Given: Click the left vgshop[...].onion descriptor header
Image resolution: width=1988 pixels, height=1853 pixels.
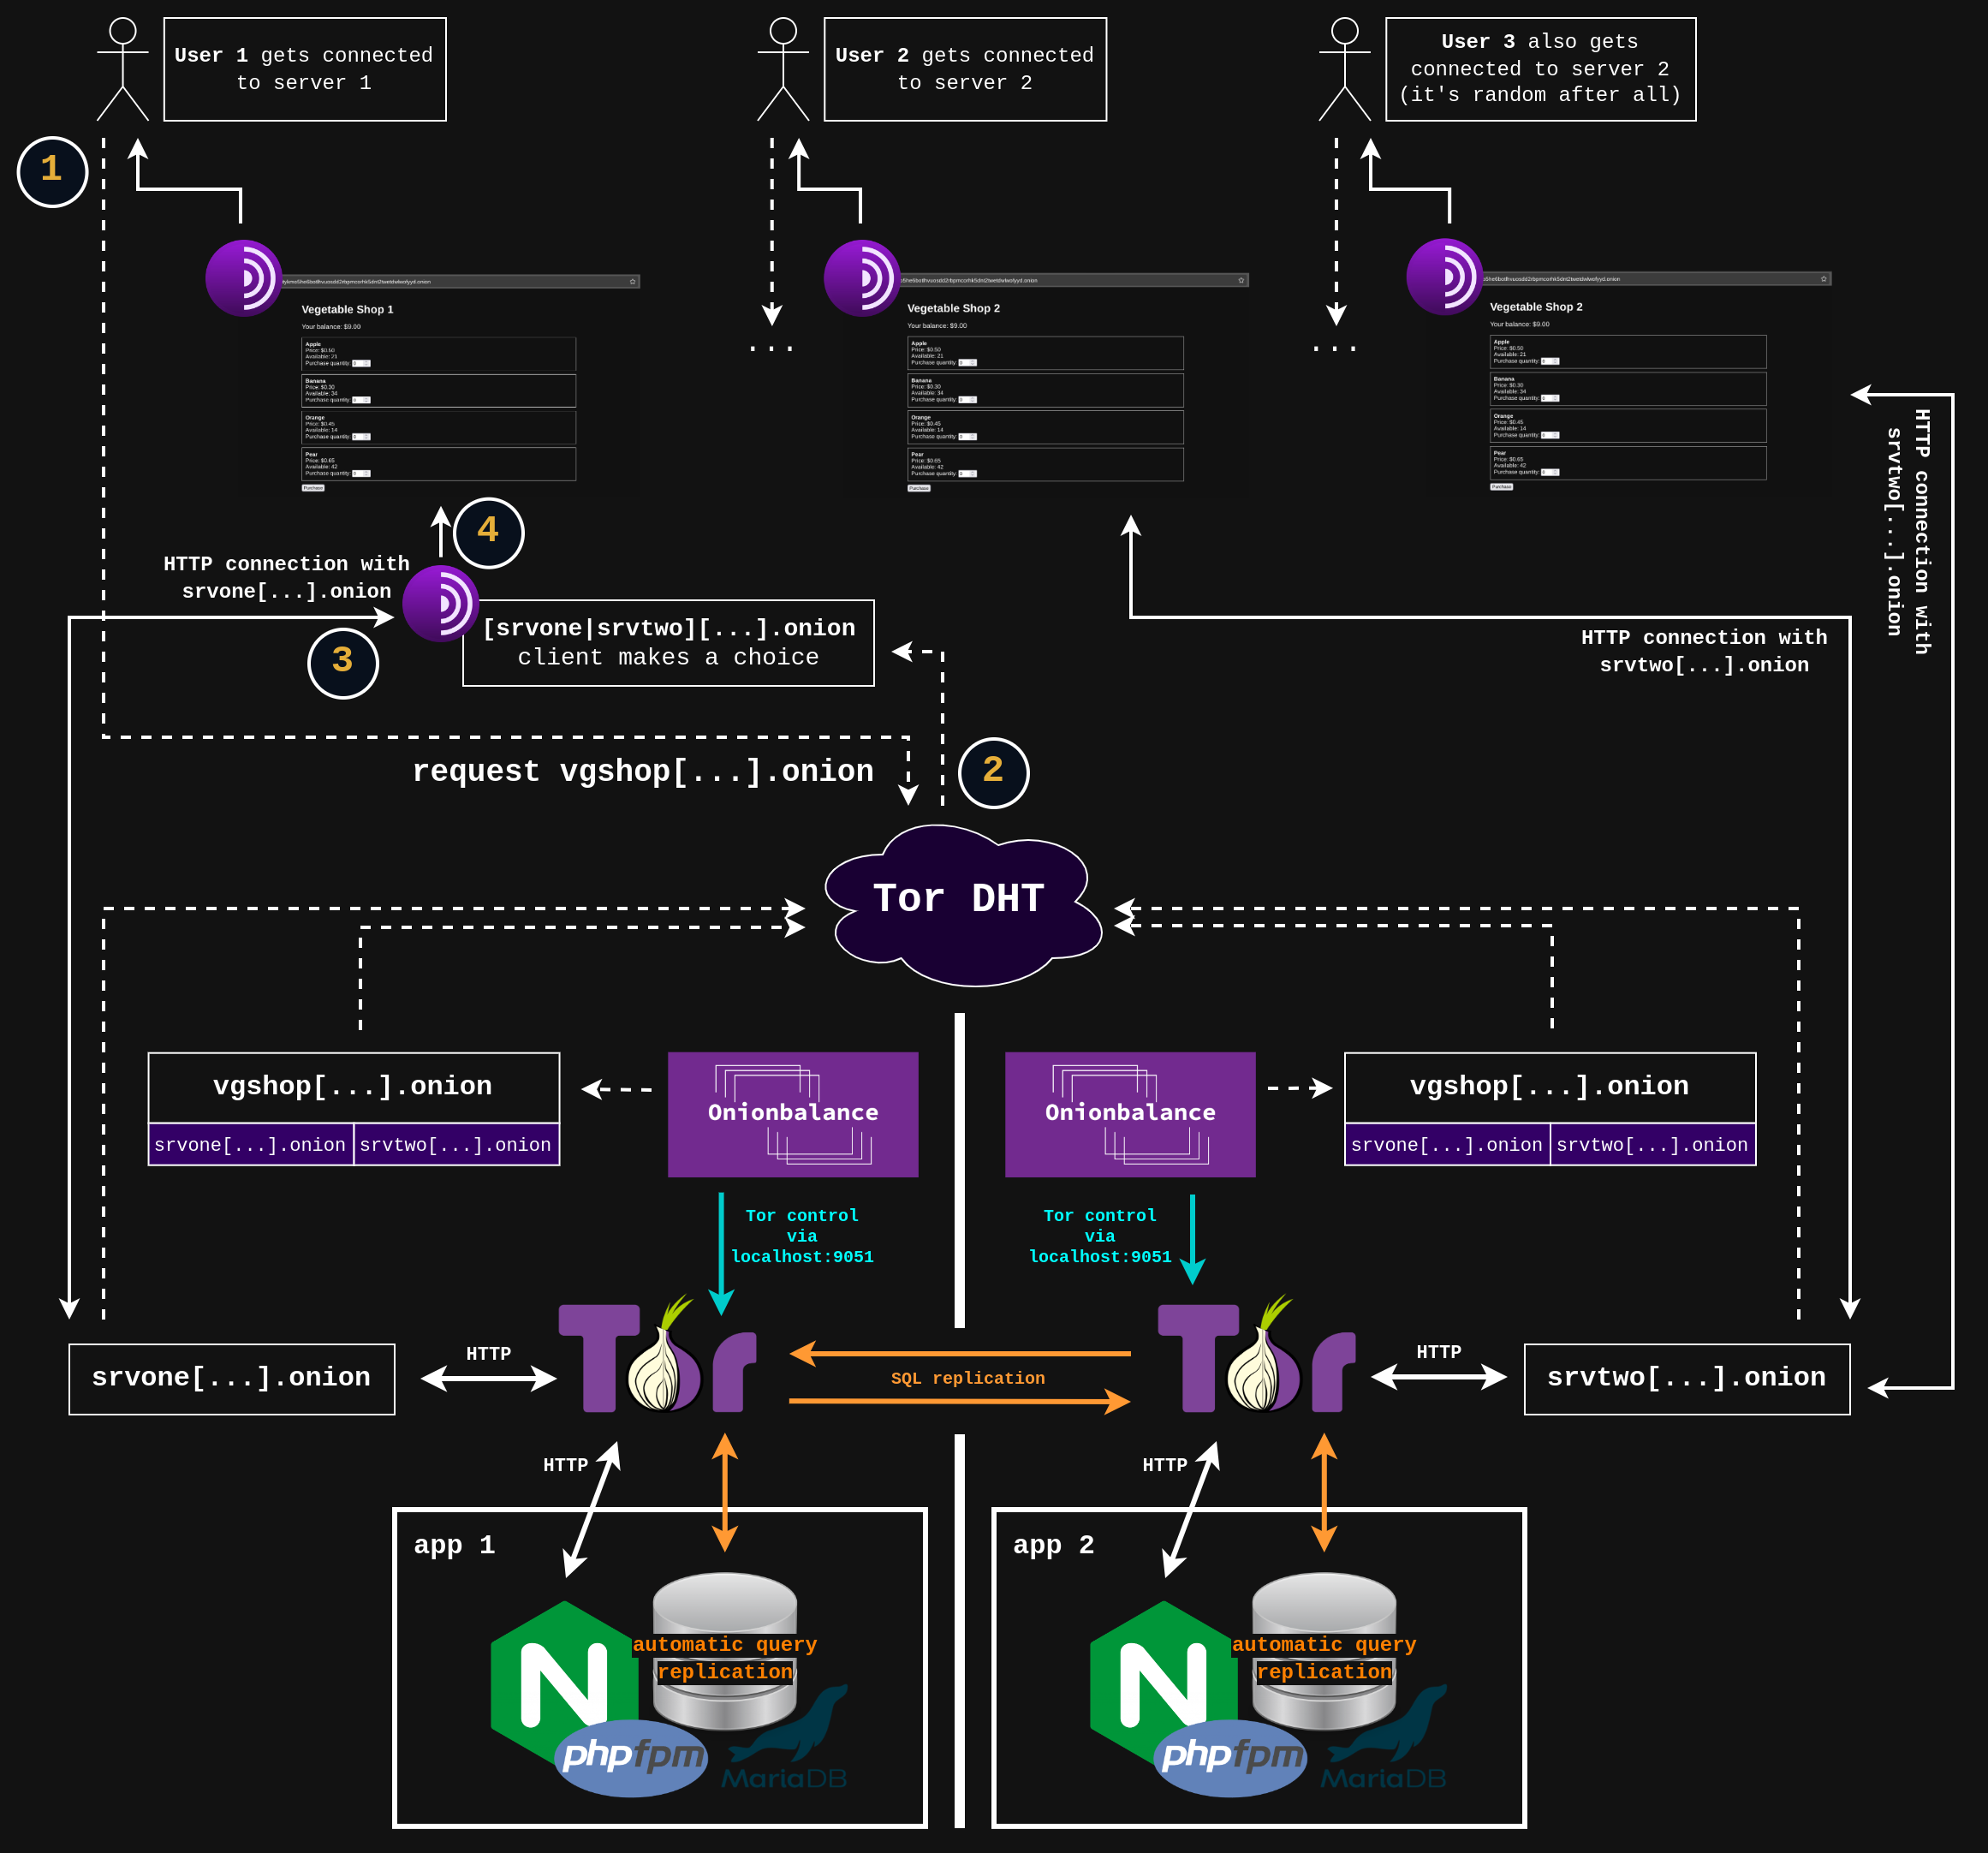Looking at the screenshot, I should pyautogui.click(x=354, y=1087).
